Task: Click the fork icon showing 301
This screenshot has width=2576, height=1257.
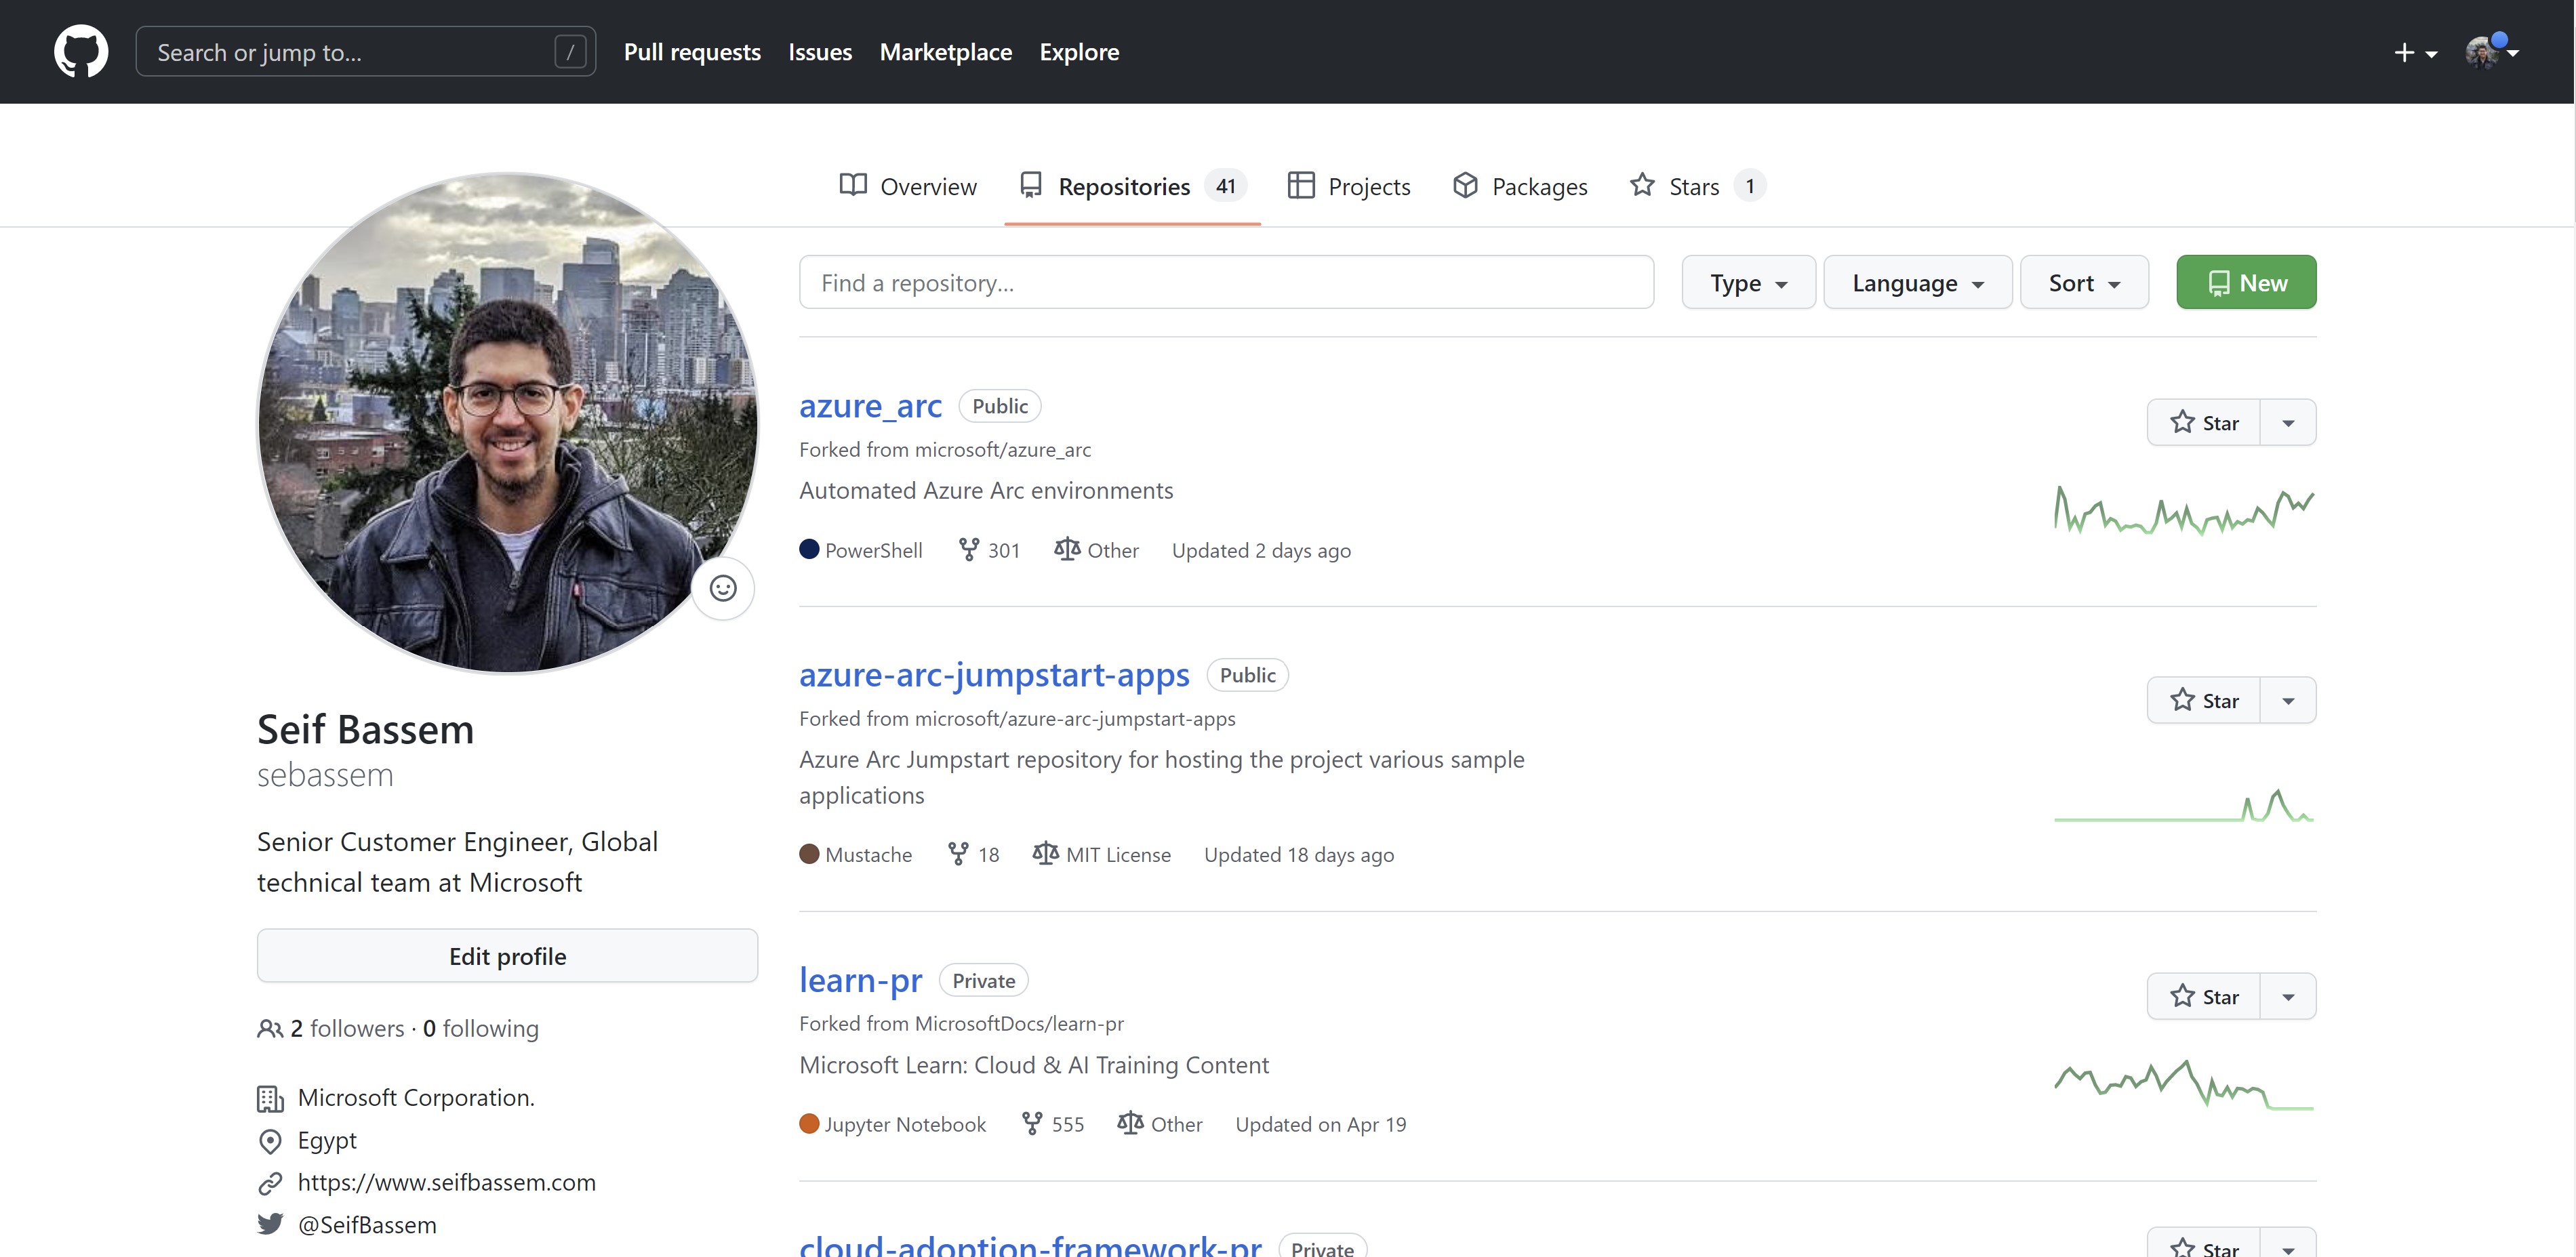Action: coord(968,549)
